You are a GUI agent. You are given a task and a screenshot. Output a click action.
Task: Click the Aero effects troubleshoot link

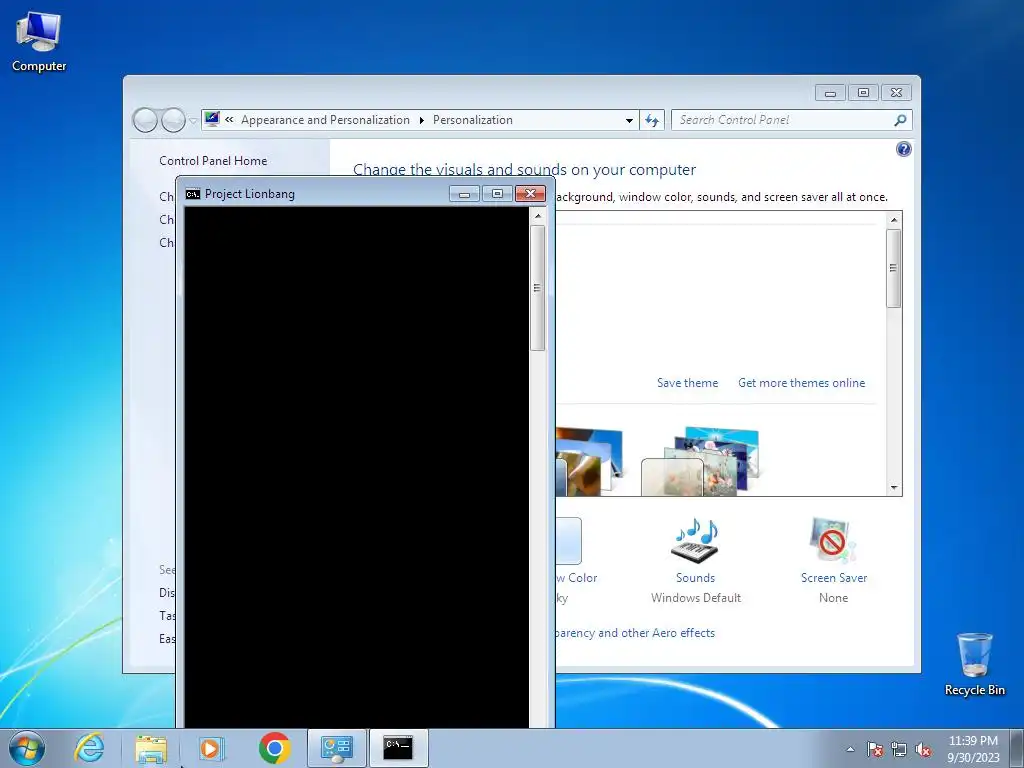pos(635,633)
